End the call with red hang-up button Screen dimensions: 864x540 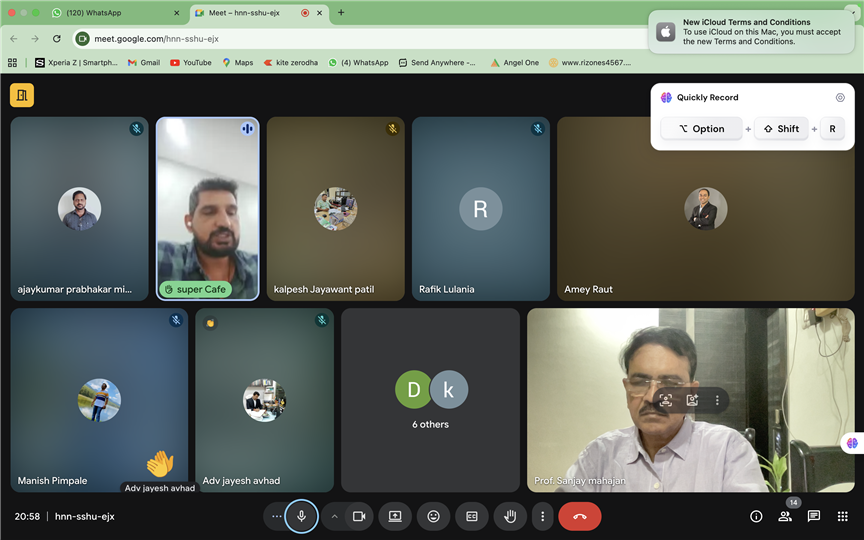[580, 516]
